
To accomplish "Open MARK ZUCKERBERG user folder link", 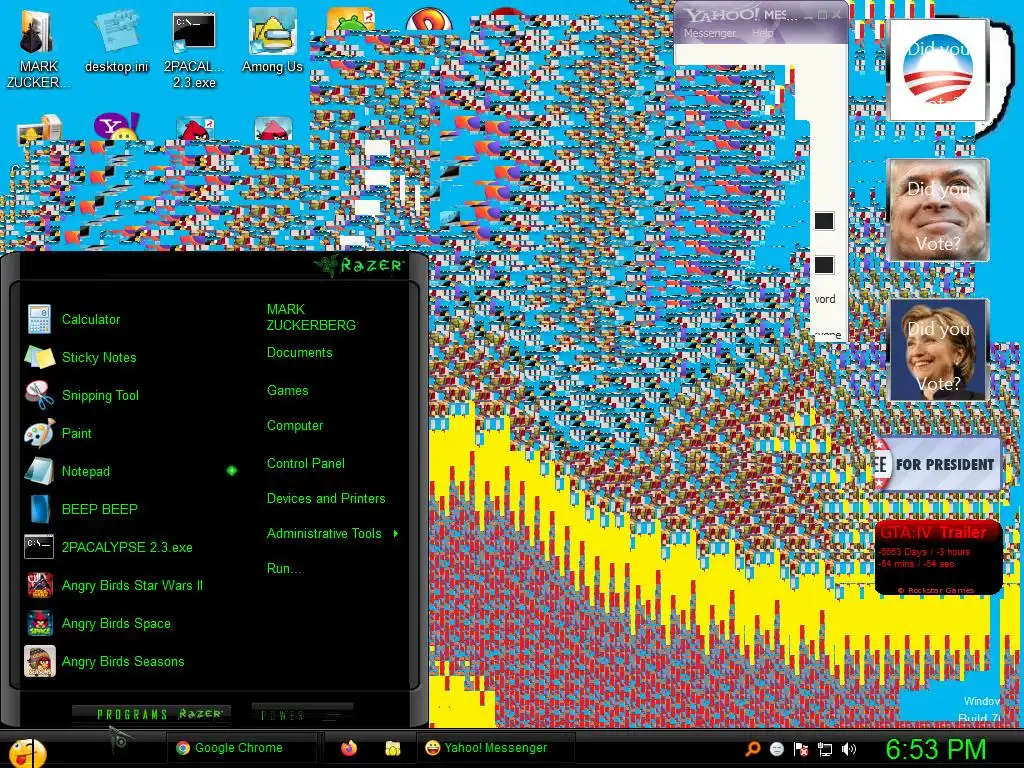I will (311, 317).
